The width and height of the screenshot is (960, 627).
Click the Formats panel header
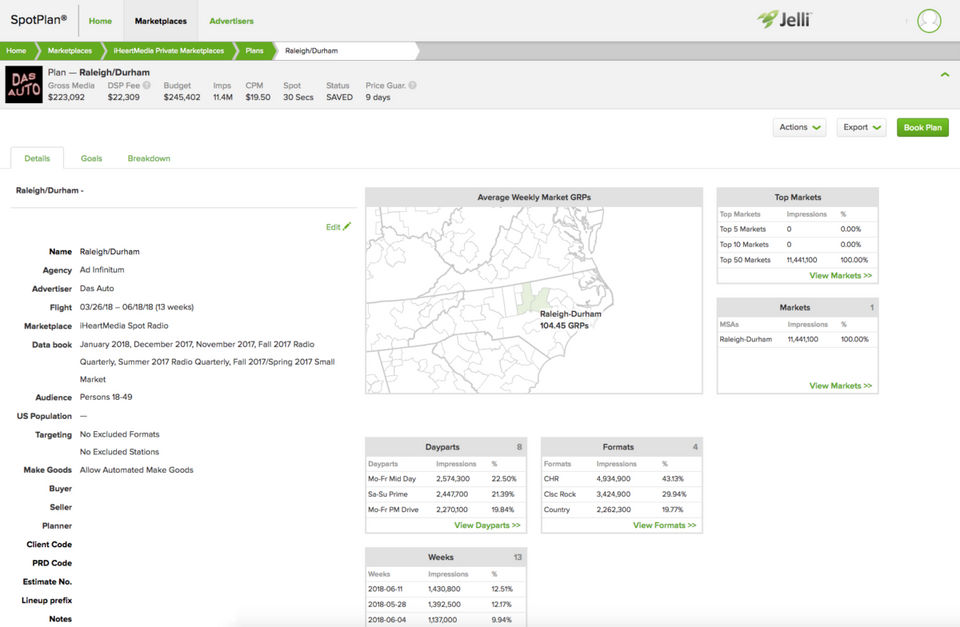(x=621, y=447)
